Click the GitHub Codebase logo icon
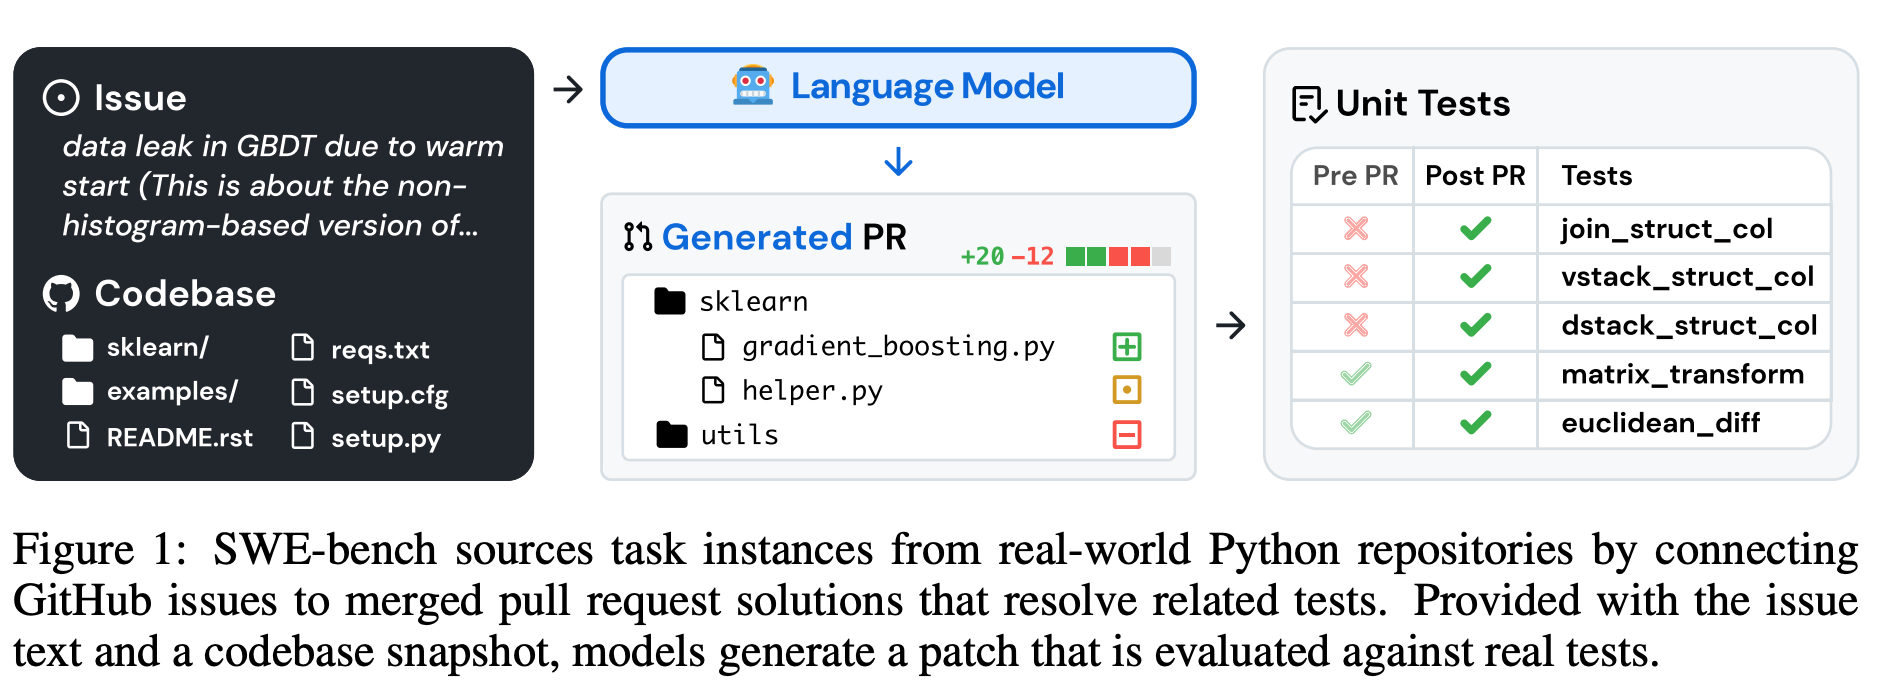Viewport: 1896px width, 694px height. click(61, 294)
